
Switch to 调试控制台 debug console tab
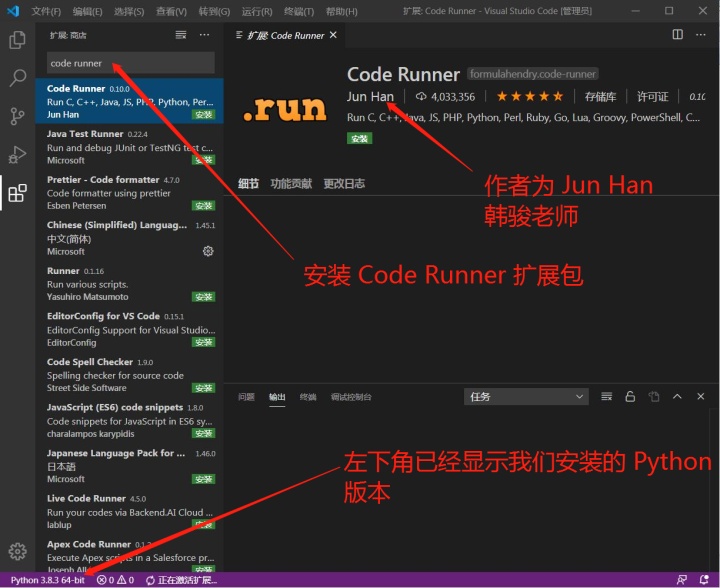351,397
